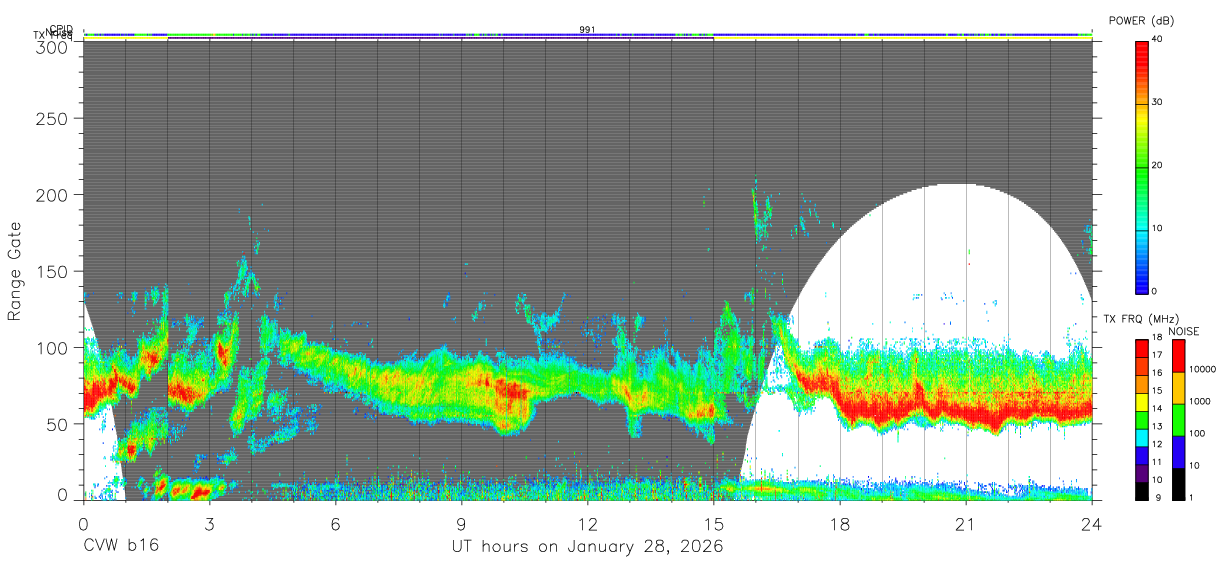The height and width of the screenshot is (567, 1228).
Task: Click the purple segment of TX FRQ color bar
Action: tap(1141, 472)
